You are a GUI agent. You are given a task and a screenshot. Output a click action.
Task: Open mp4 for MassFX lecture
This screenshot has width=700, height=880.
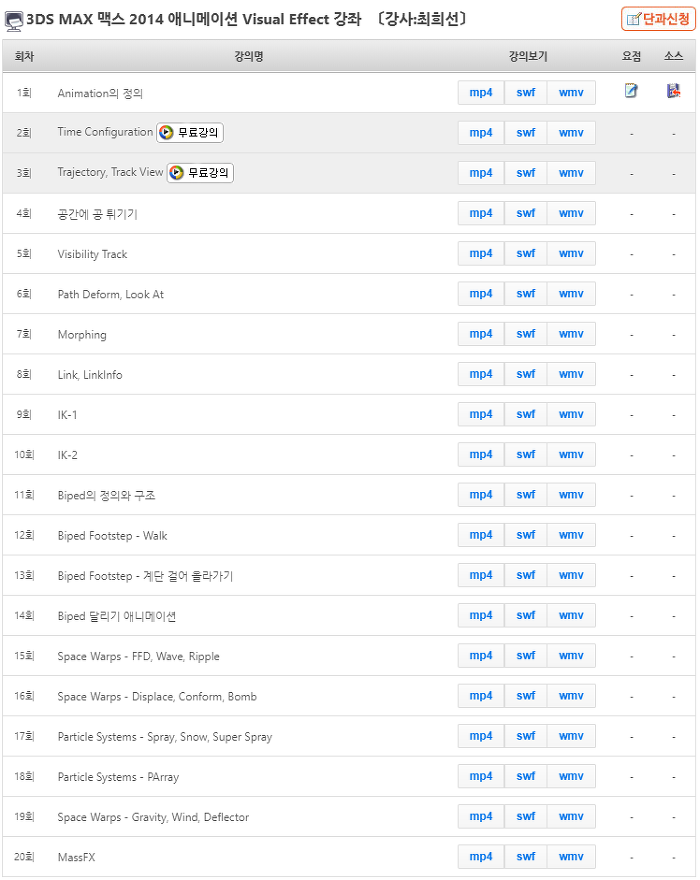tap(481, 856)
